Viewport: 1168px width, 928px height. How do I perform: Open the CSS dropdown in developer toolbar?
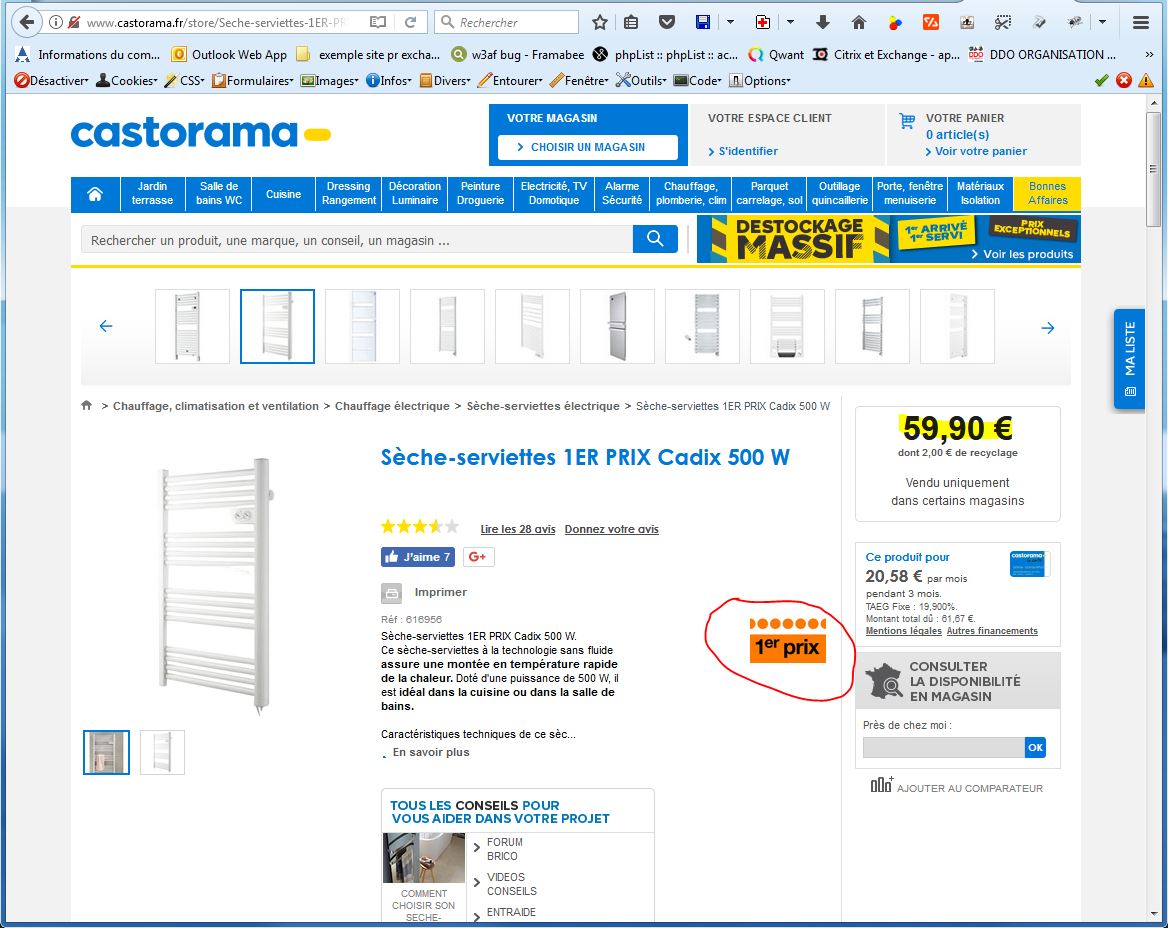click(184, 80)
